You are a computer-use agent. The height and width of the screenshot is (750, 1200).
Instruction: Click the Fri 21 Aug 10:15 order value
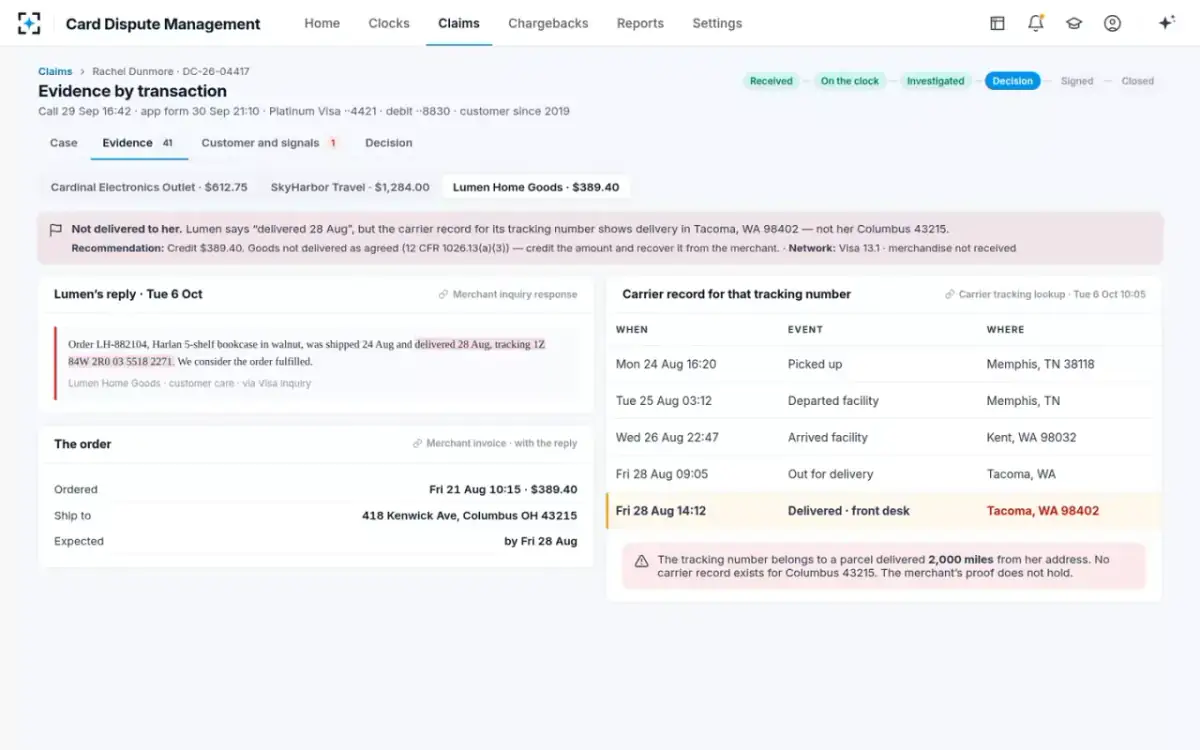503,490
